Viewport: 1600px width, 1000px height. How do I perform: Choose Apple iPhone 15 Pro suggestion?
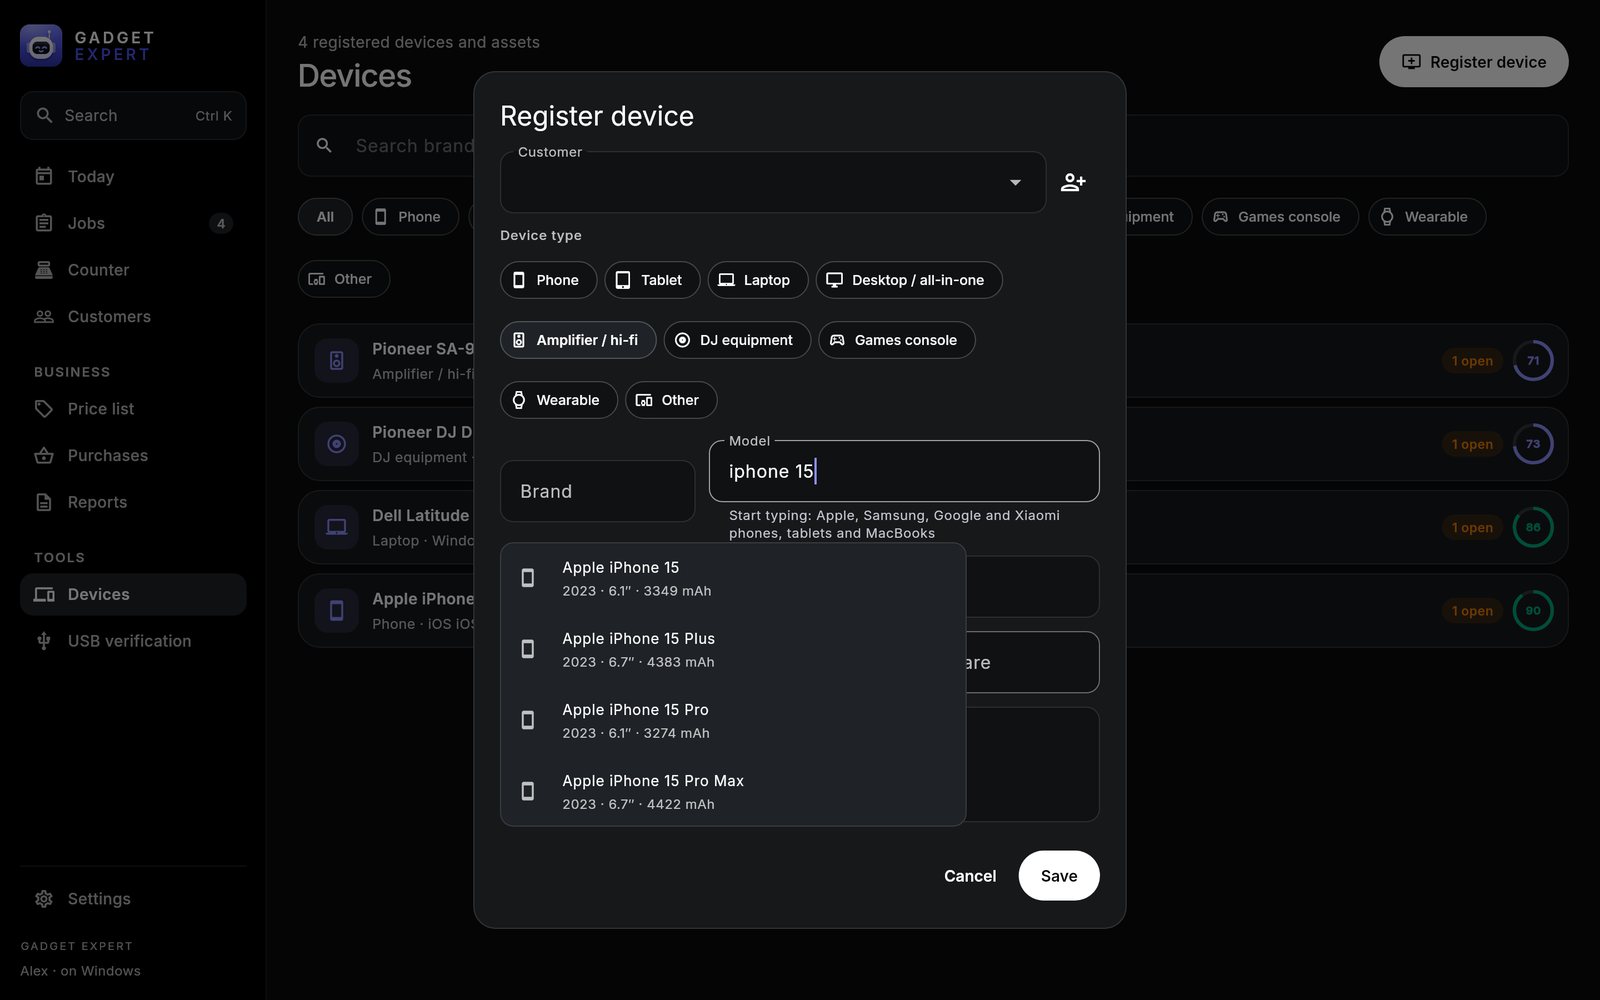[733, 721]
